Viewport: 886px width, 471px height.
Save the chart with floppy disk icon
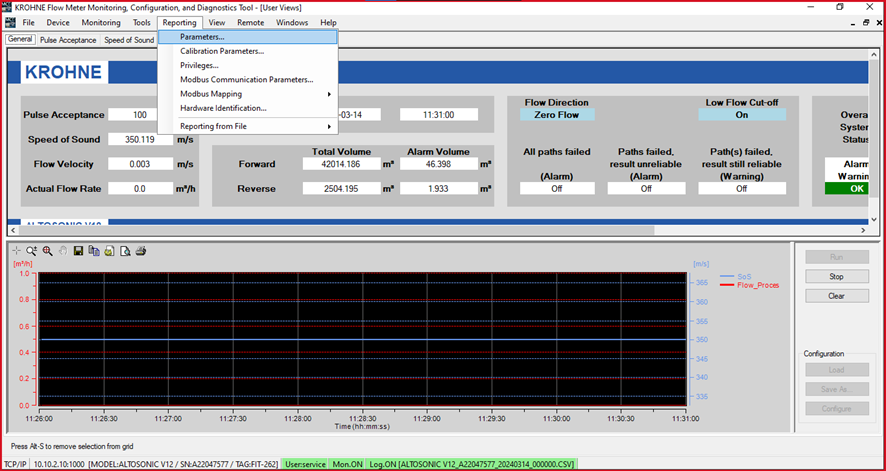[x=79, y=251]
